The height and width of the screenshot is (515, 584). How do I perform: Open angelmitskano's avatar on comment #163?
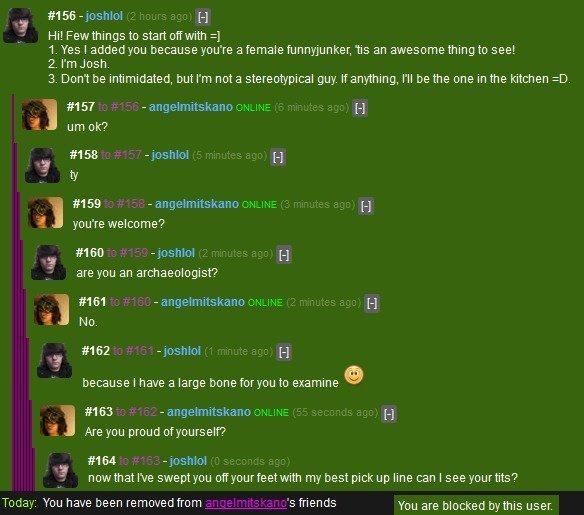(57, 420)
